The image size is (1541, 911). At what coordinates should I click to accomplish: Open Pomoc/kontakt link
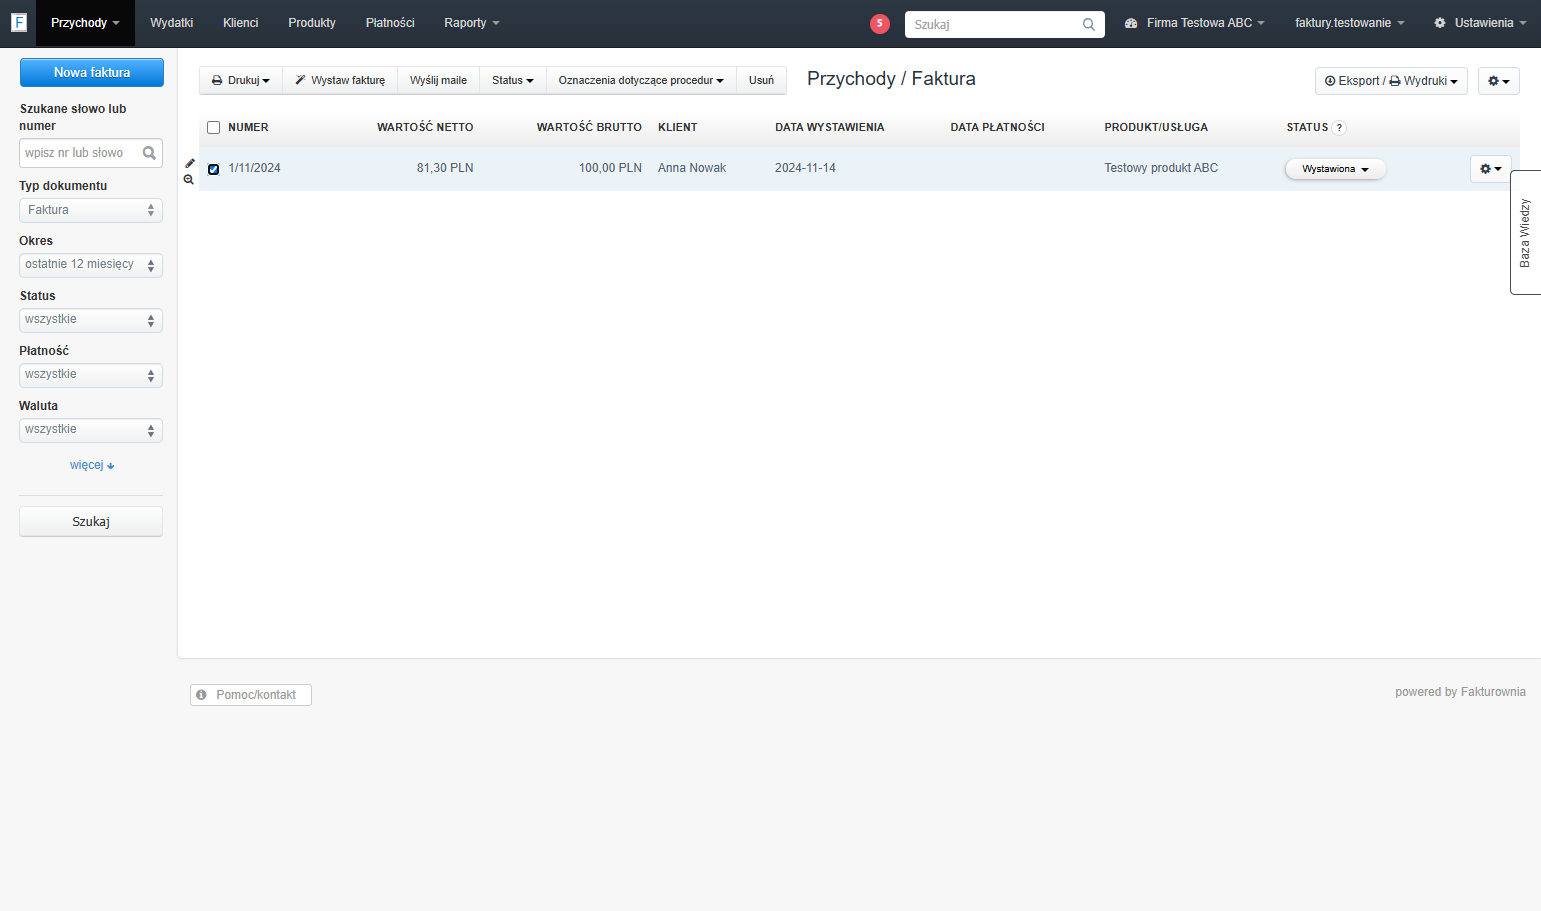click(x=251, y=695)
